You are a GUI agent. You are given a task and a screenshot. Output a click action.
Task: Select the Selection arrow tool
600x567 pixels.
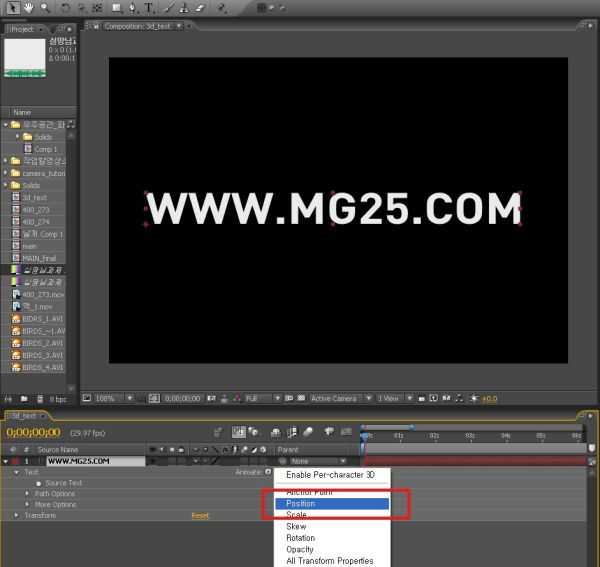click(x=13, y=8)
